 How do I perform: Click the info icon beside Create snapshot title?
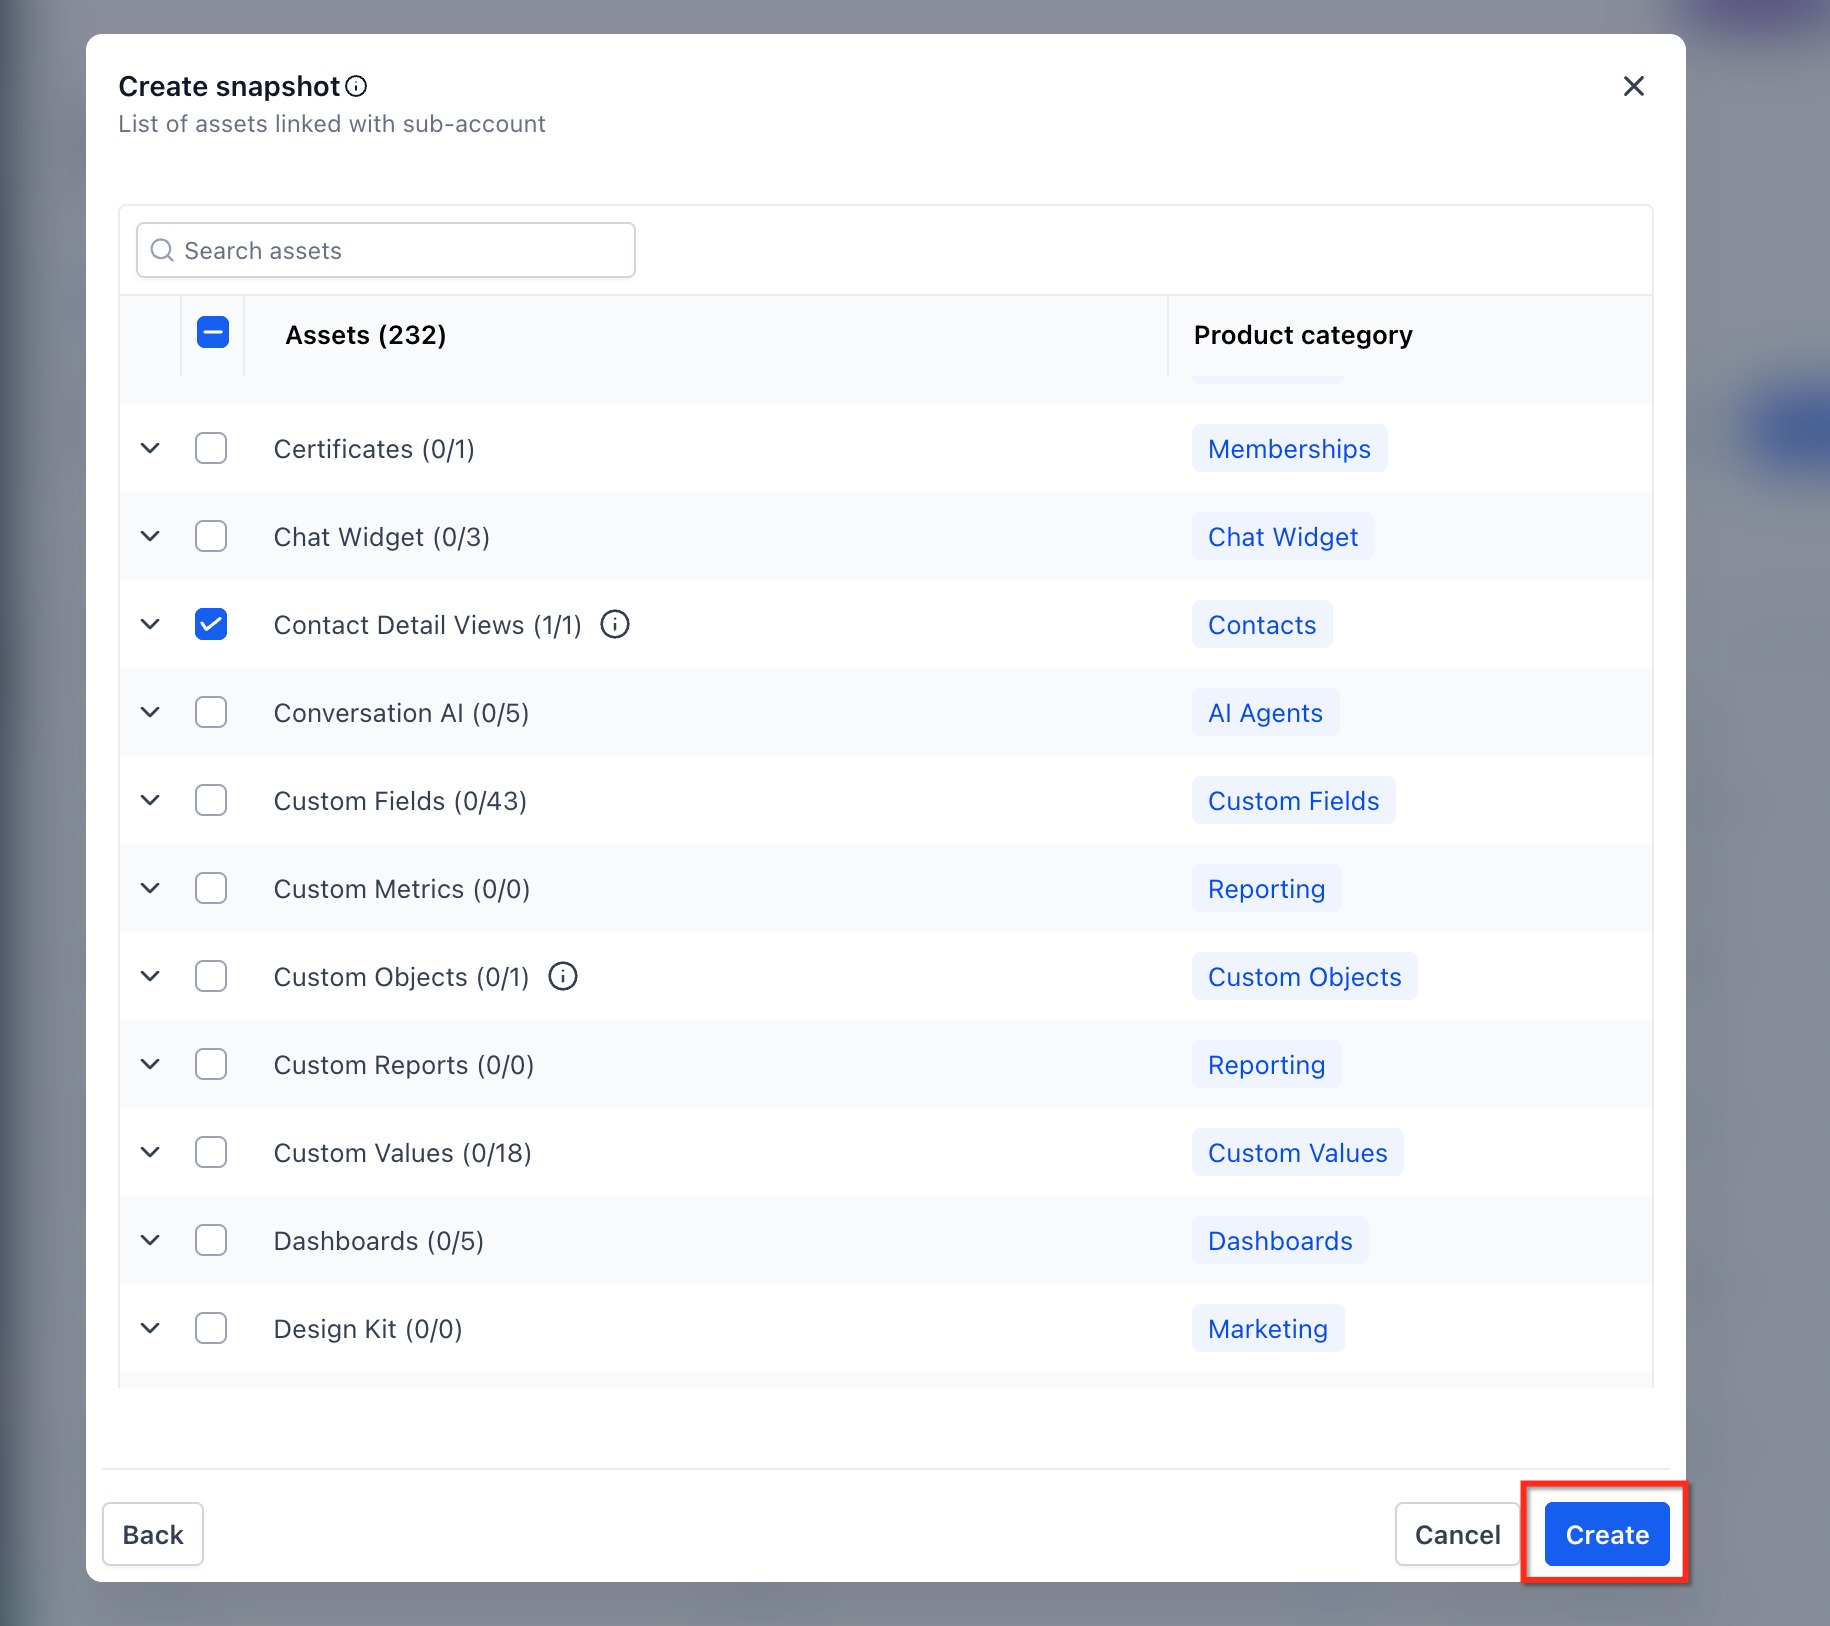pos(356,87)
